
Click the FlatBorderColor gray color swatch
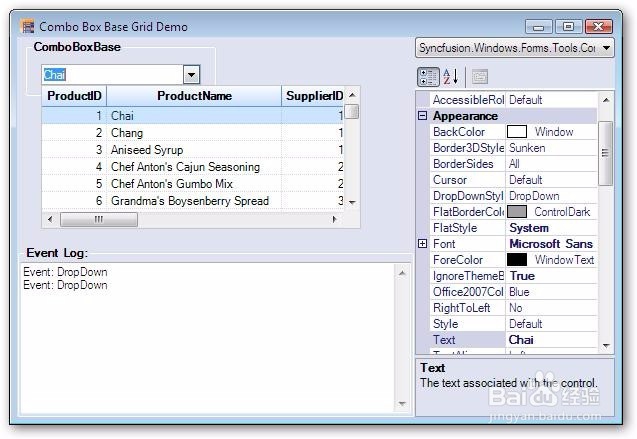coord(517,212)
